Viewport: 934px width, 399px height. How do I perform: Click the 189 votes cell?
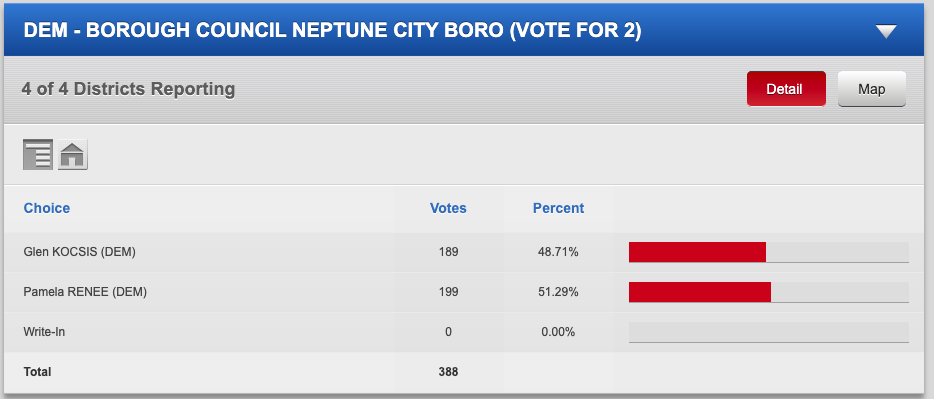click(448, 252)
